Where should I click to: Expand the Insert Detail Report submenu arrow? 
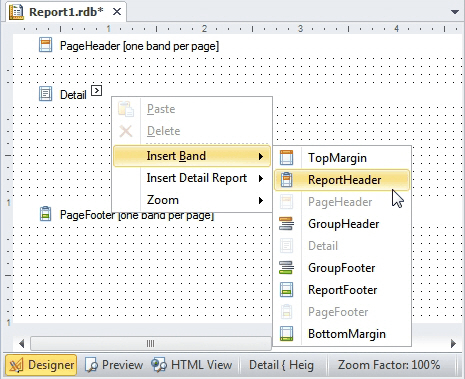pos(261,178)
